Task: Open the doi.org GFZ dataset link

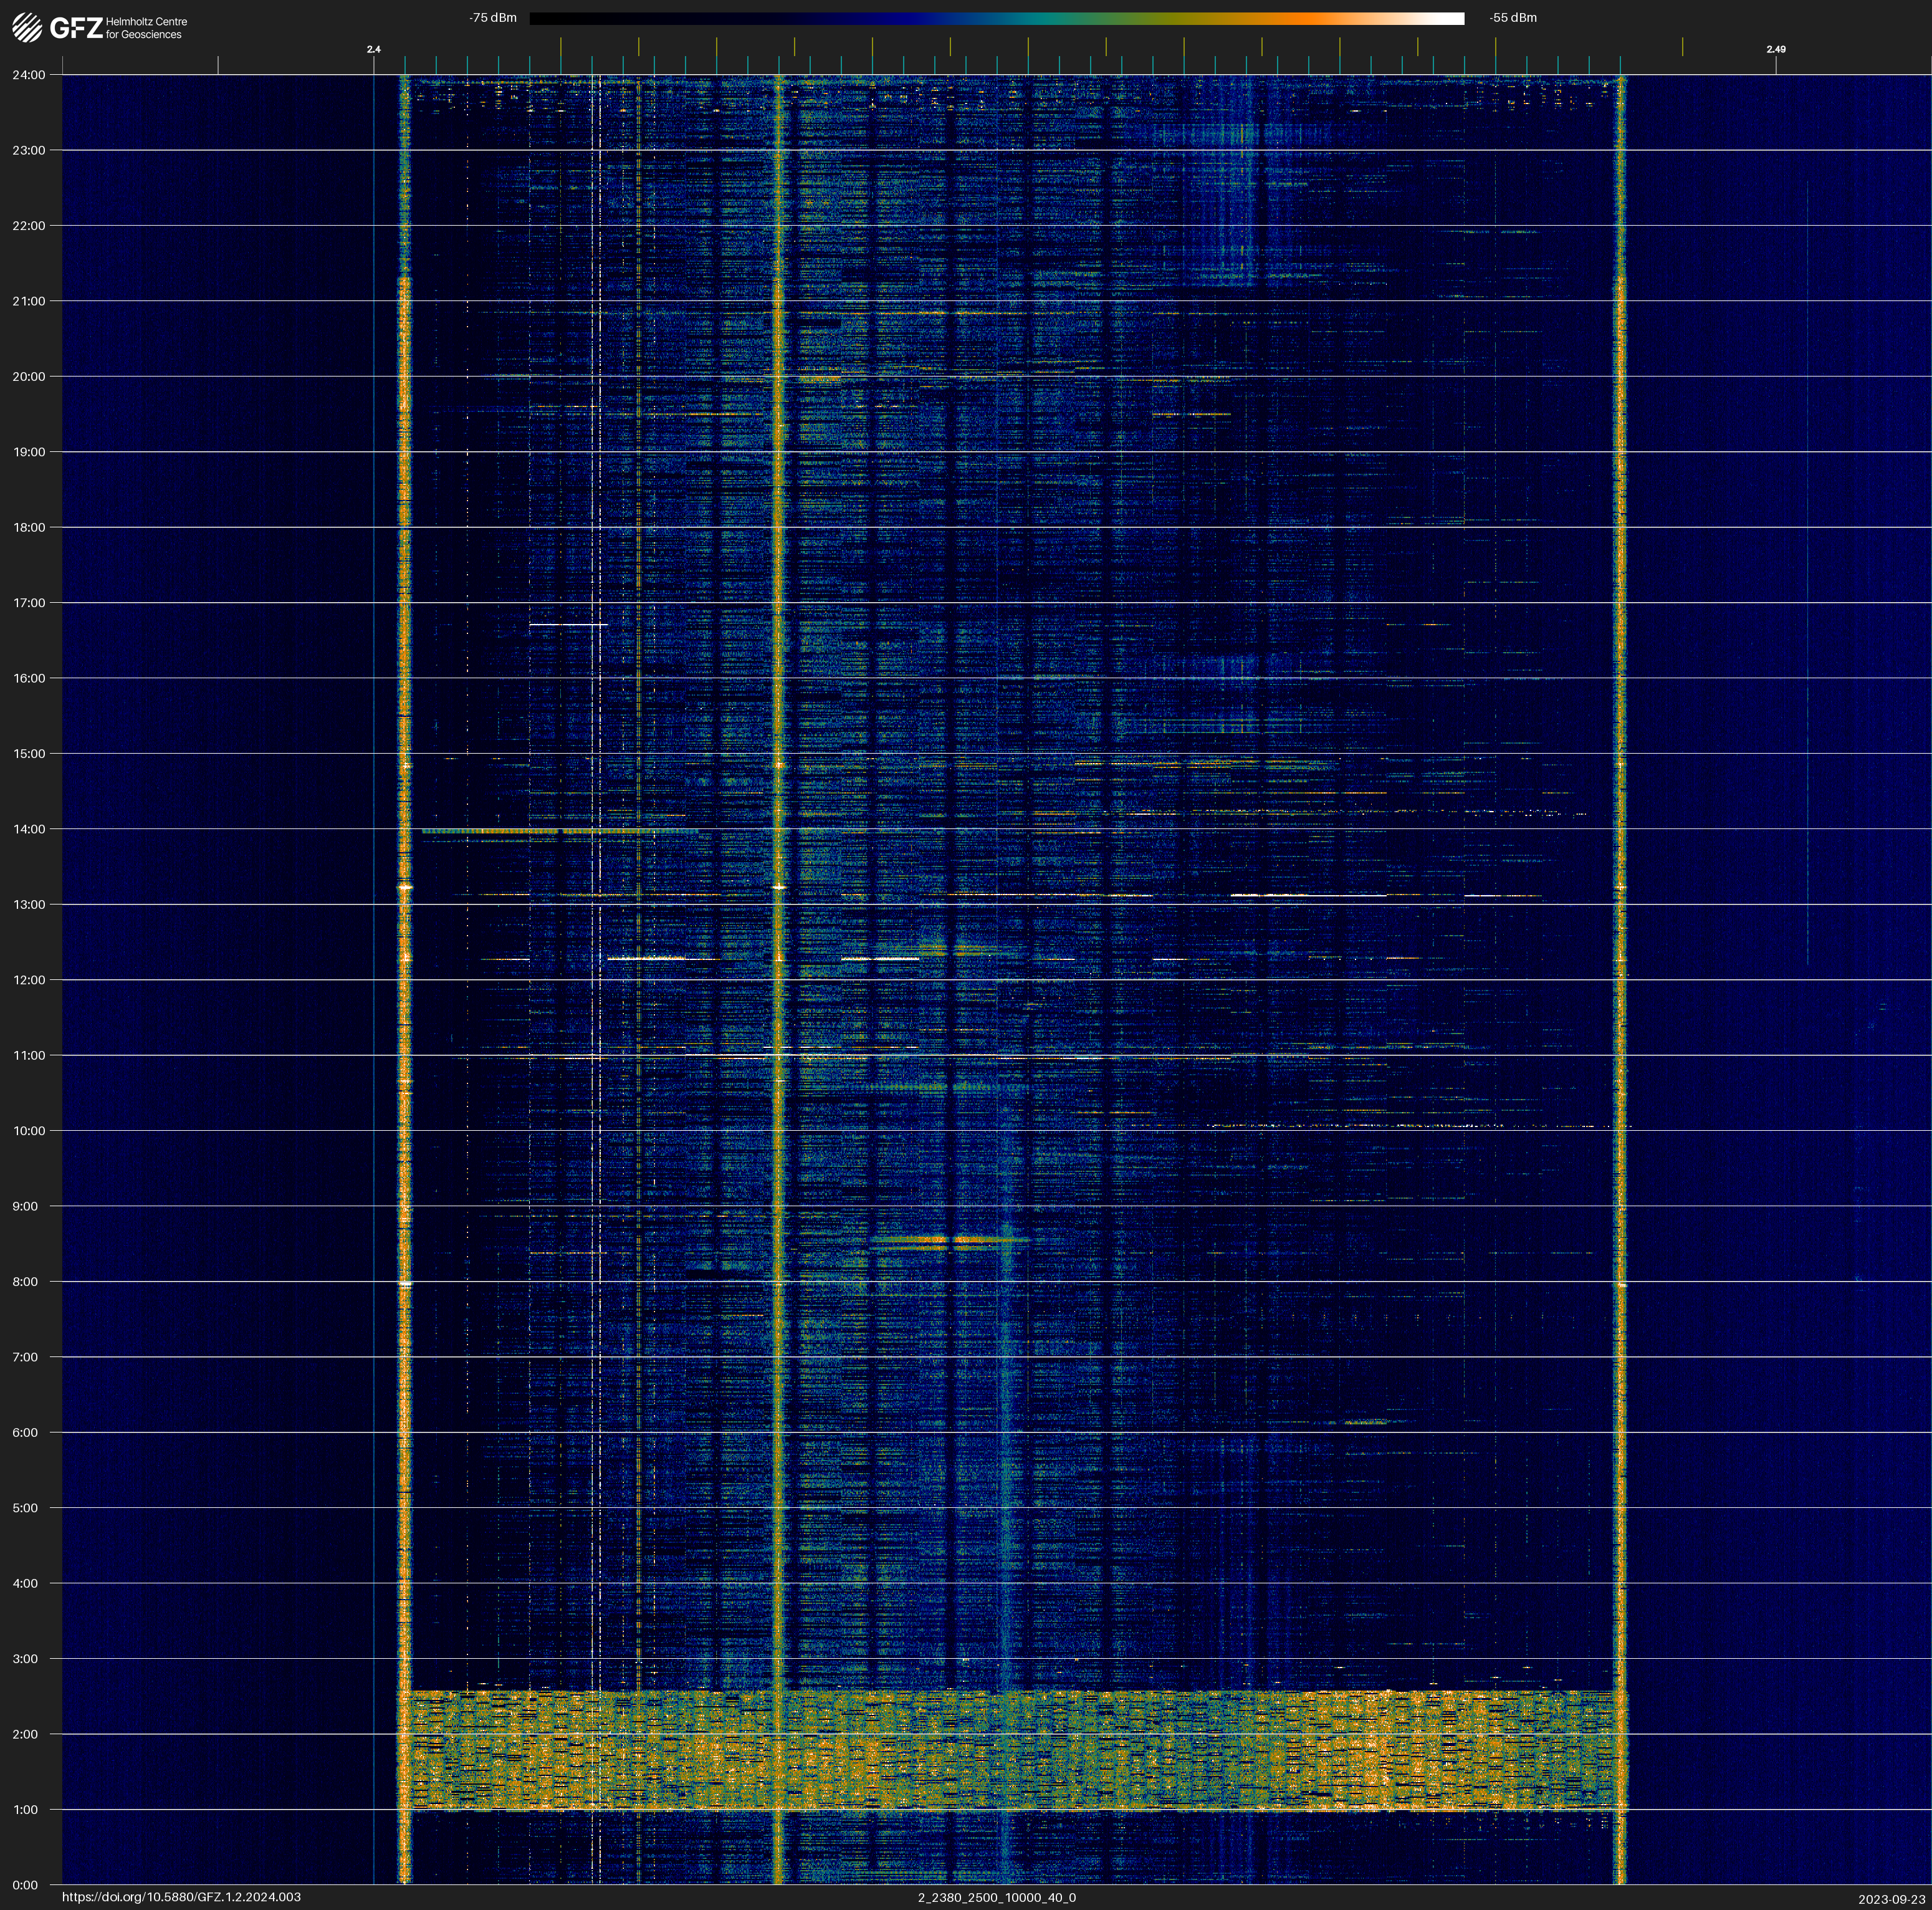Action: pyautogui.click(x=181, y=1897)
